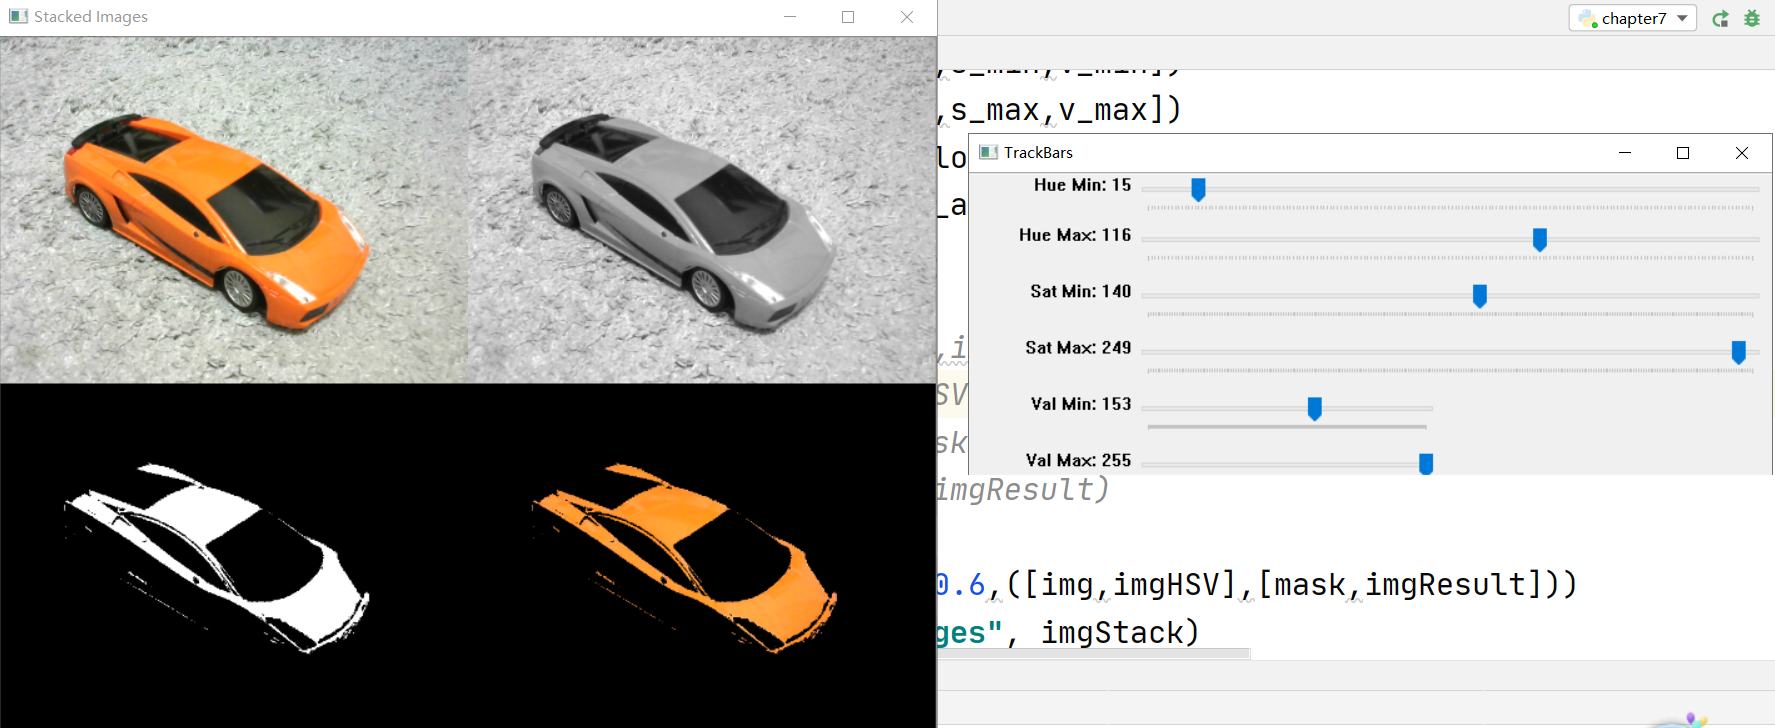Click 's_max,v_max])' in the code editor
1775x728 pixels.
[x=1065, y=109]
